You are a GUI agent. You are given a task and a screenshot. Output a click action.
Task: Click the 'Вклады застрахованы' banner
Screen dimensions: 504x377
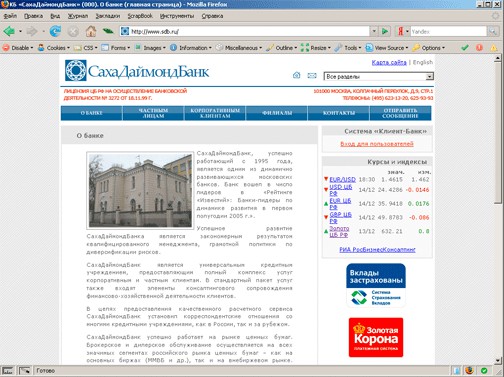tap(376, 286)
